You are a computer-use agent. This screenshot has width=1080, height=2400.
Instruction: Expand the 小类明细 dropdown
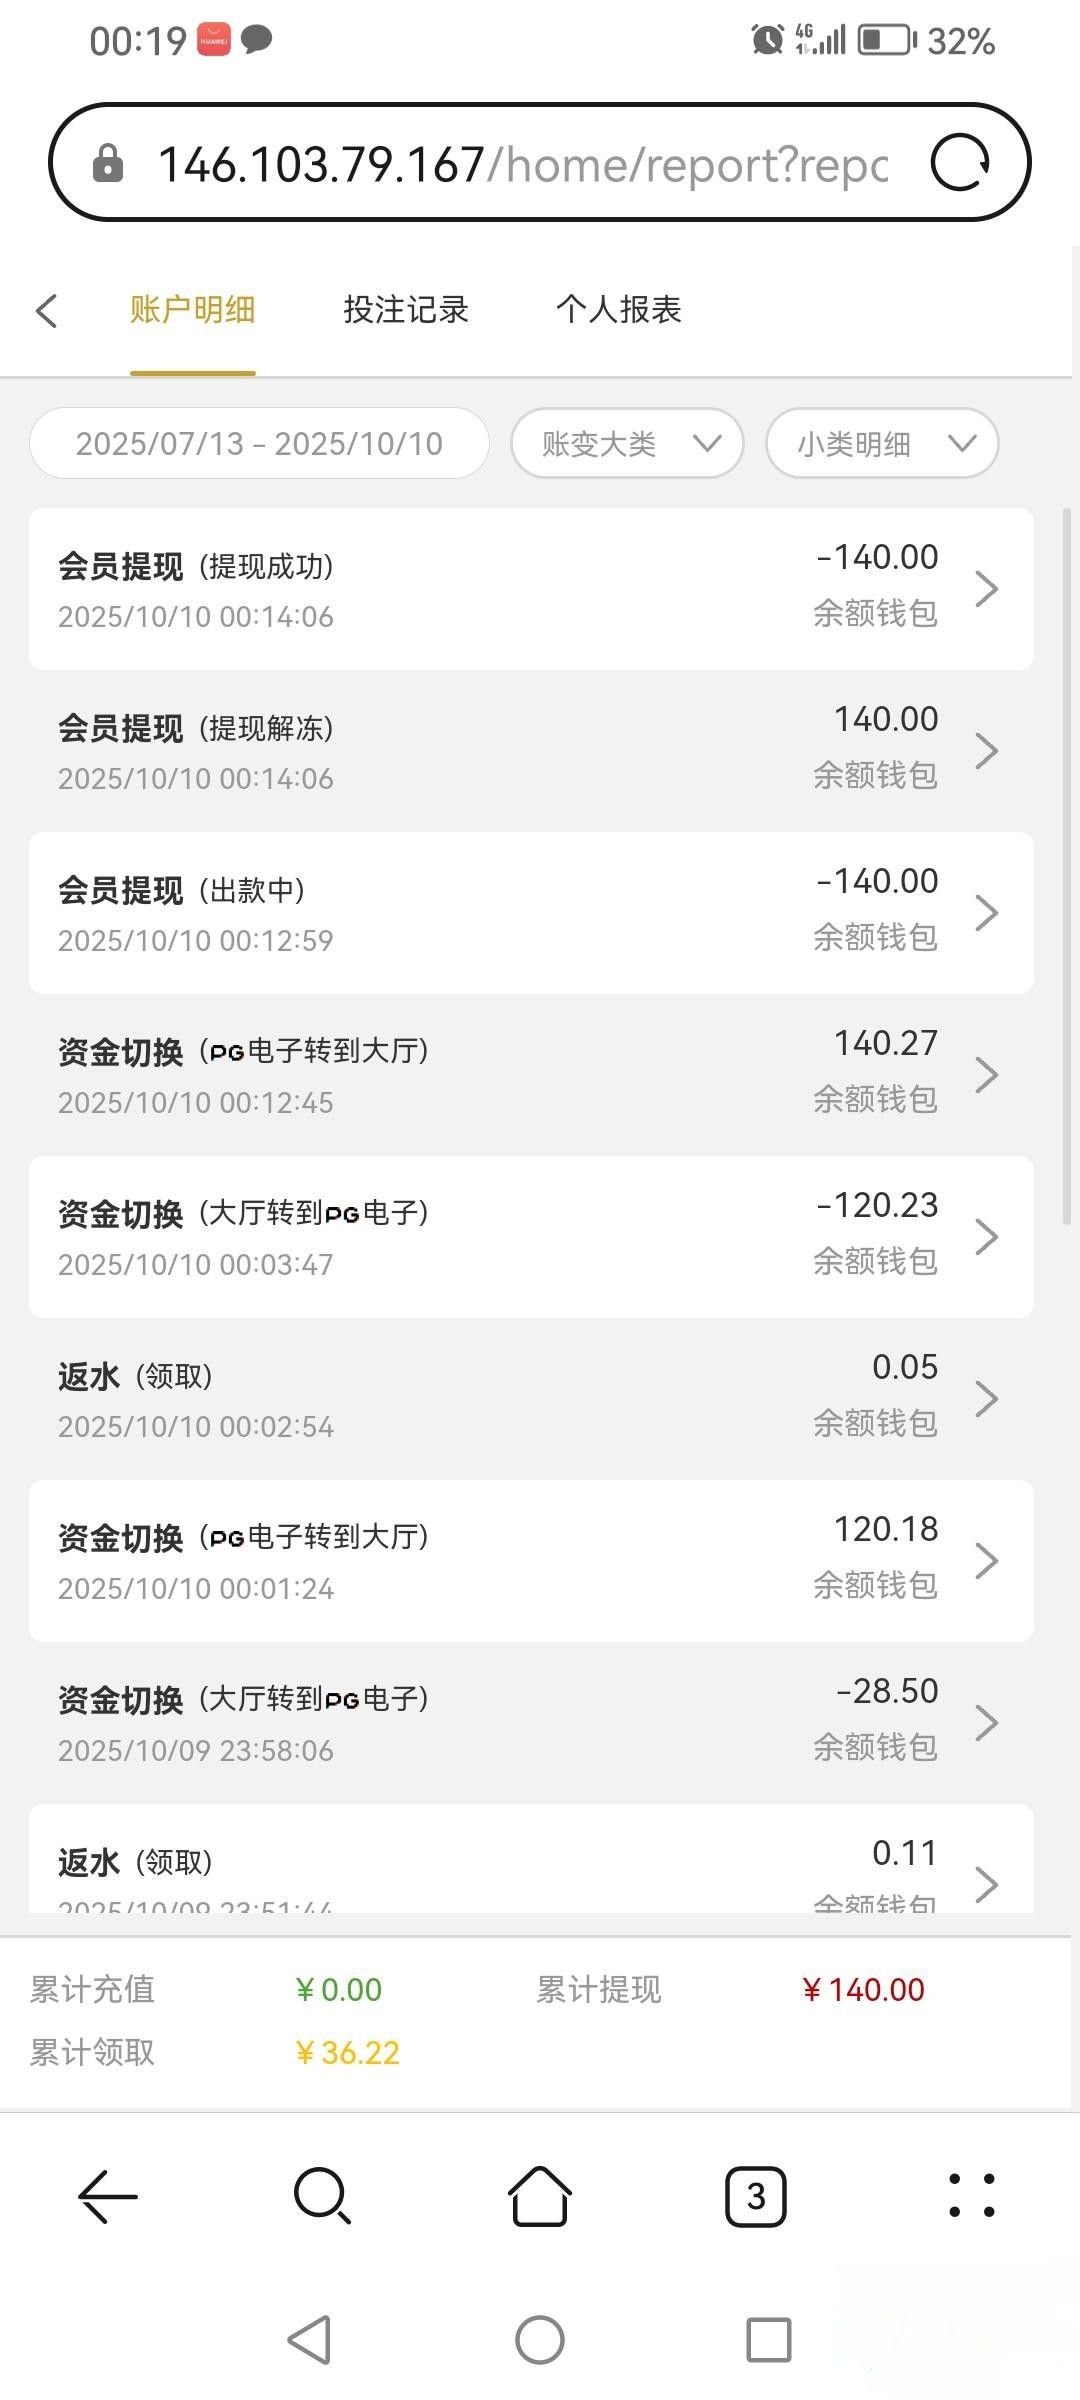pyautogui.click(x=882, y=444)
